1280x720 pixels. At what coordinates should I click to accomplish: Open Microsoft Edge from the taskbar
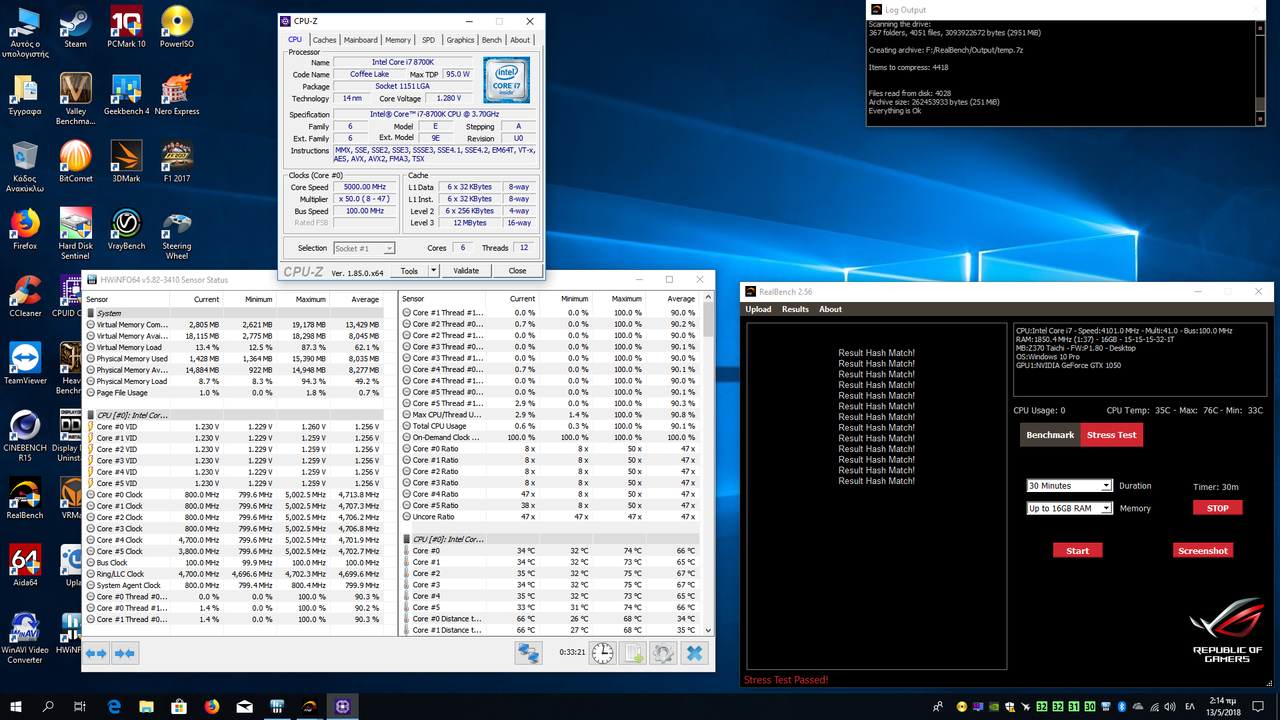[114, 706]
